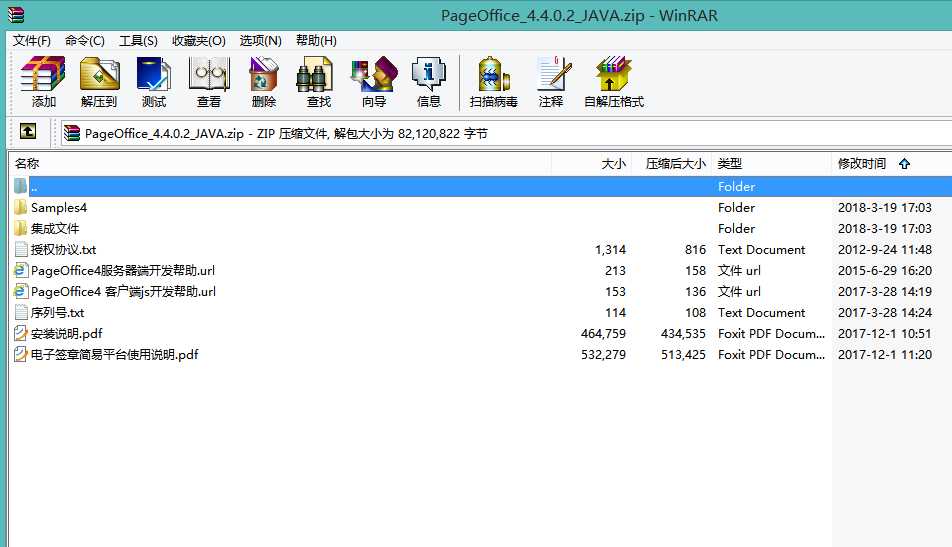Click the Info (信息) toolbar icon
The height and width of the screenshot is (547, 952).
[x=429, y=74]
